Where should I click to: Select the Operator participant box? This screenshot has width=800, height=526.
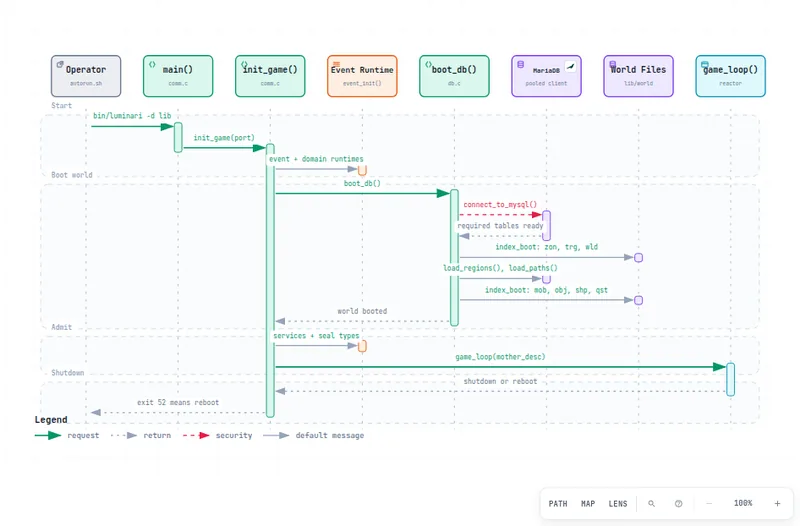pyautogui.click(x=86, y=76)
